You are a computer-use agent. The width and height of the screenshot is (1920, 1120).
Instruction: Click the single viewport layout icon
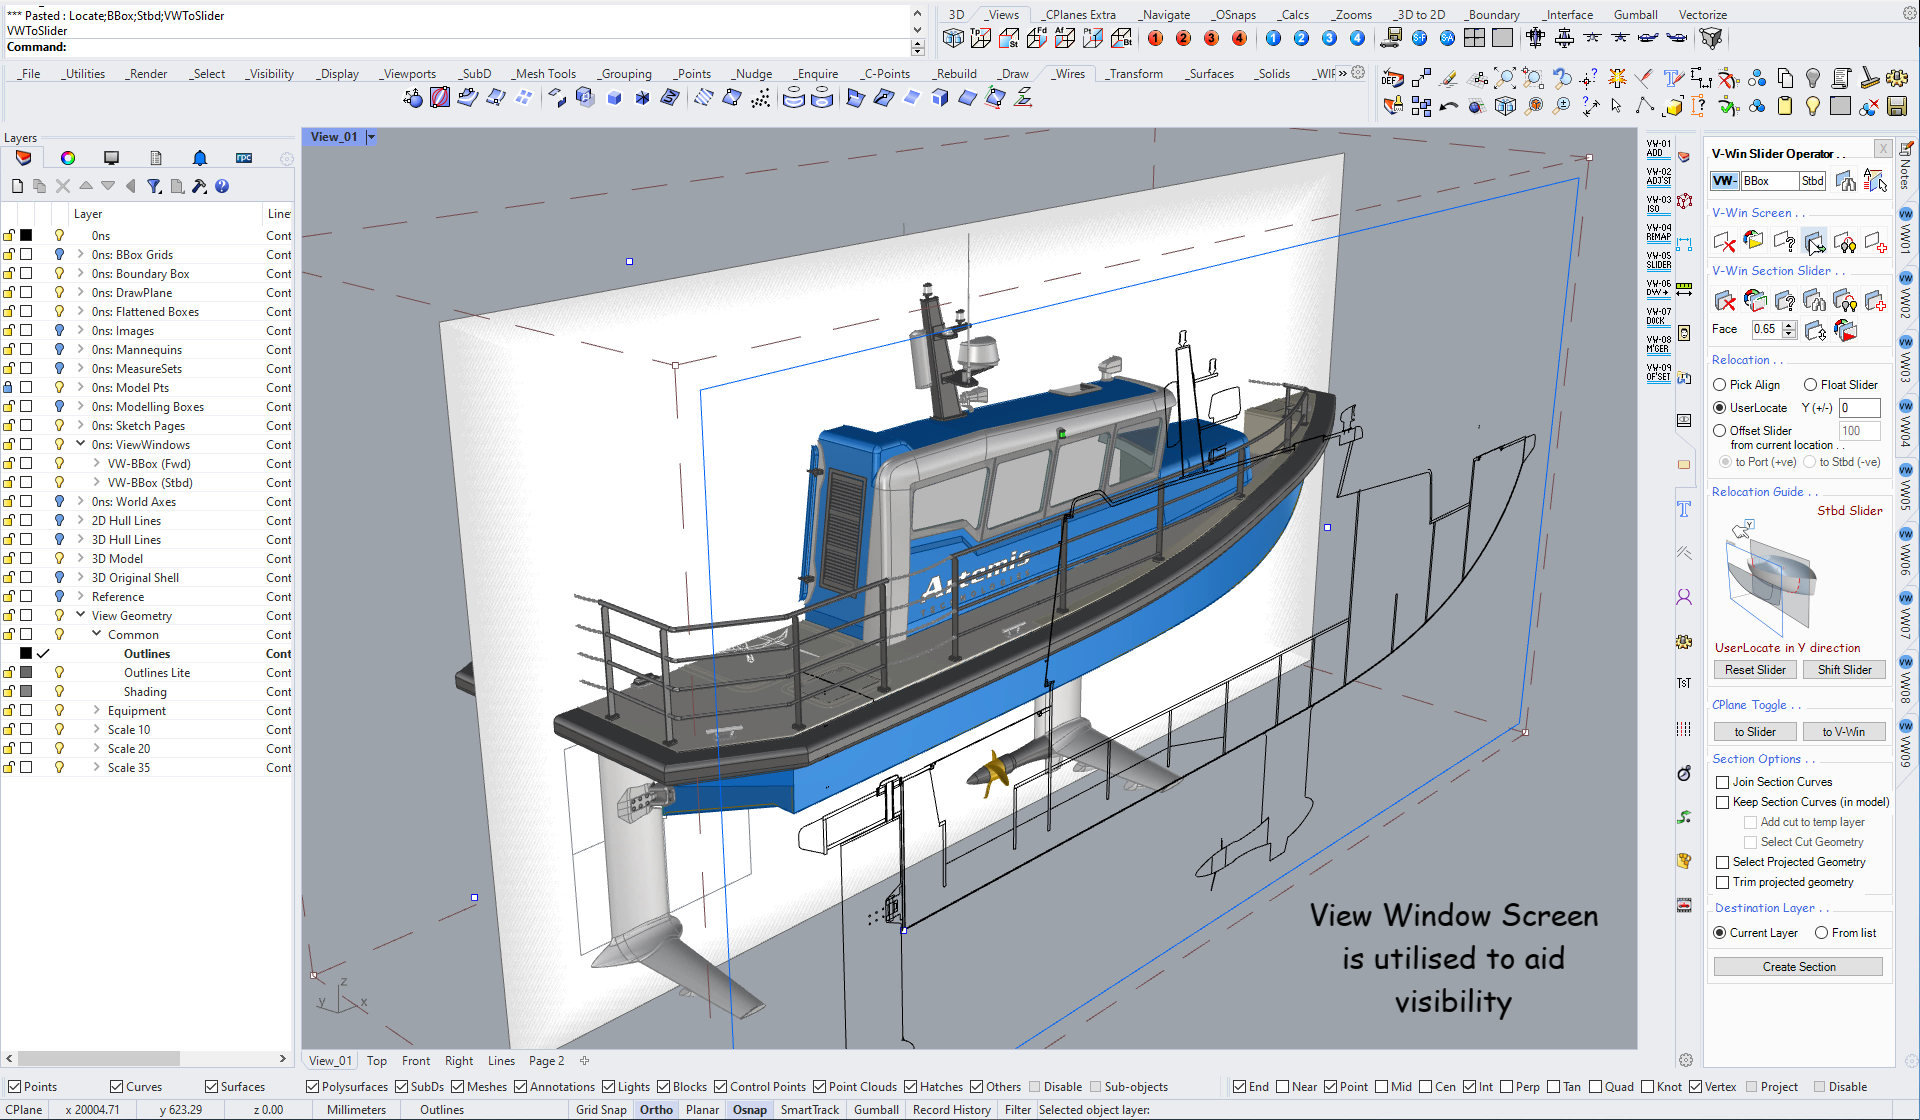click(x=1502, y=38)
